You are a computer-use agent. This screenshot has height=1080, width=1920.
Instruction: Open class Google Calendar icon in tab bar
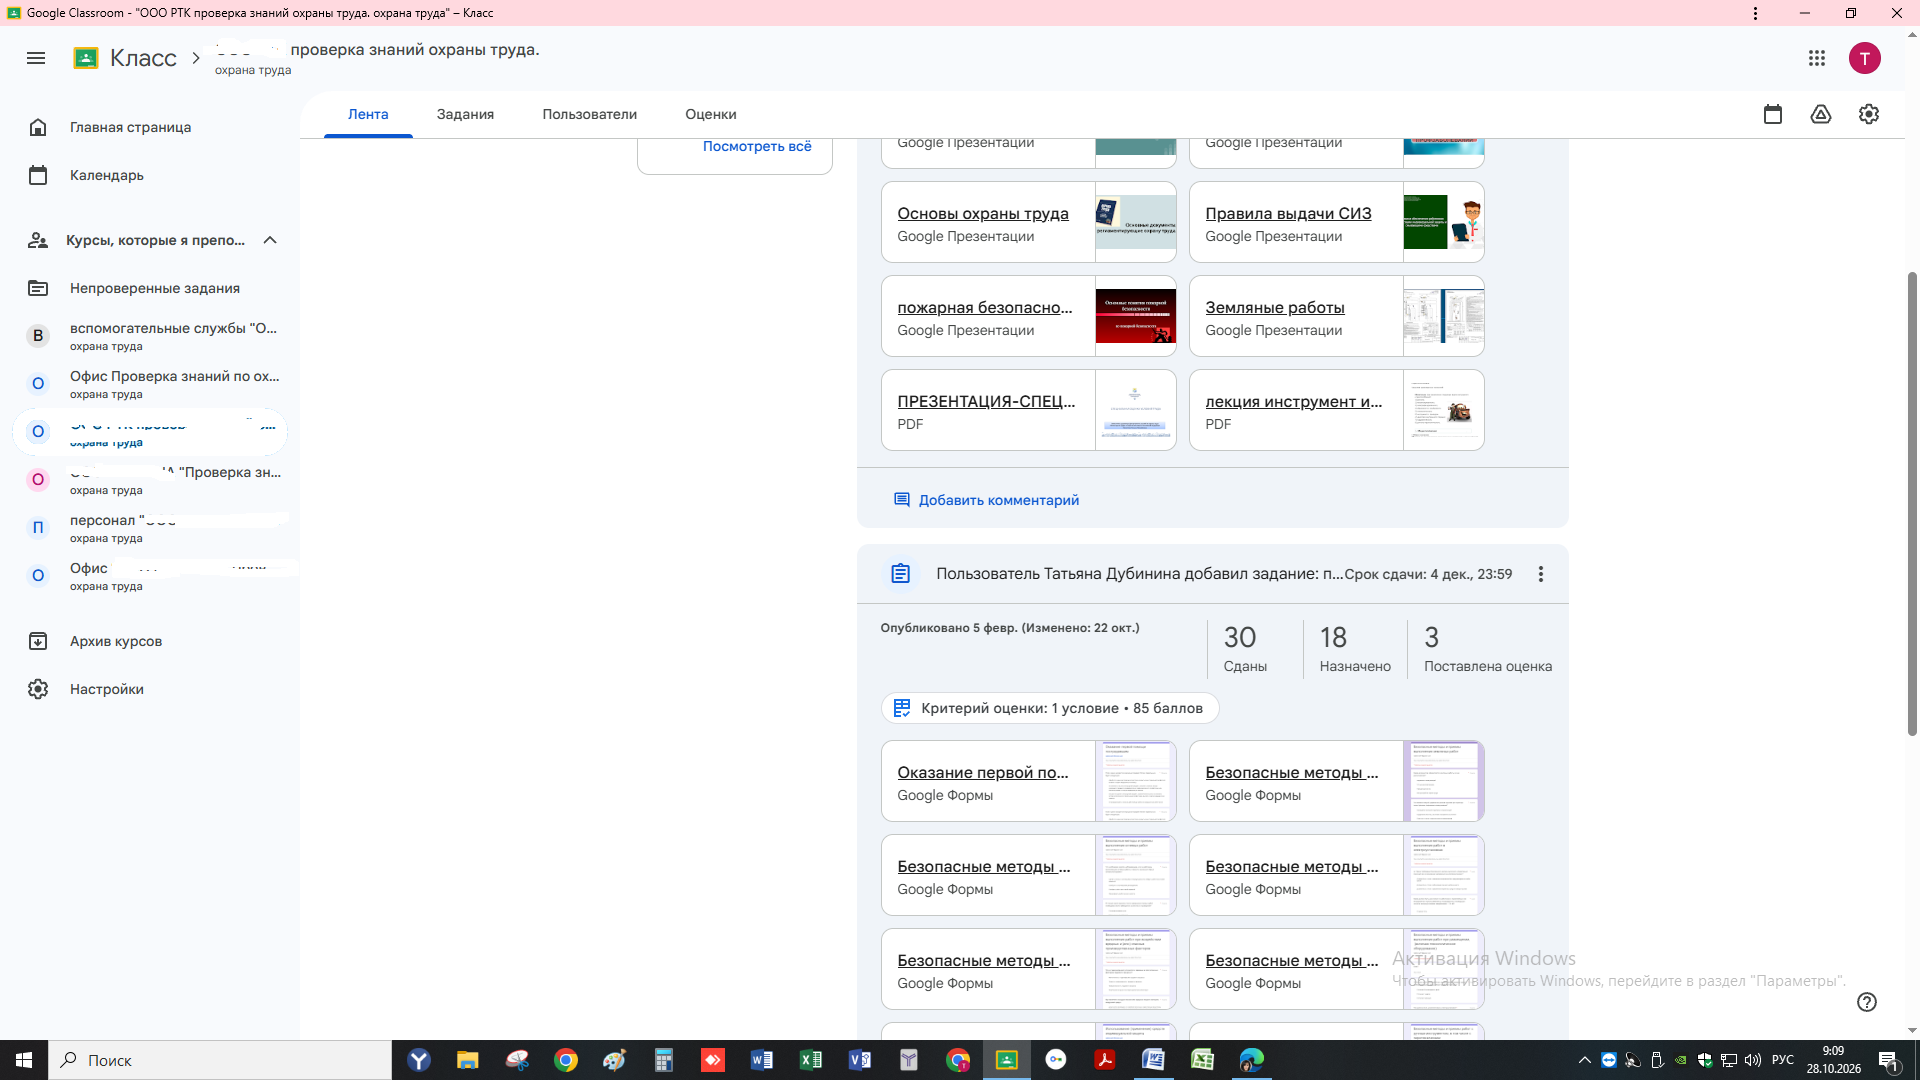(x=1773, y=114)
